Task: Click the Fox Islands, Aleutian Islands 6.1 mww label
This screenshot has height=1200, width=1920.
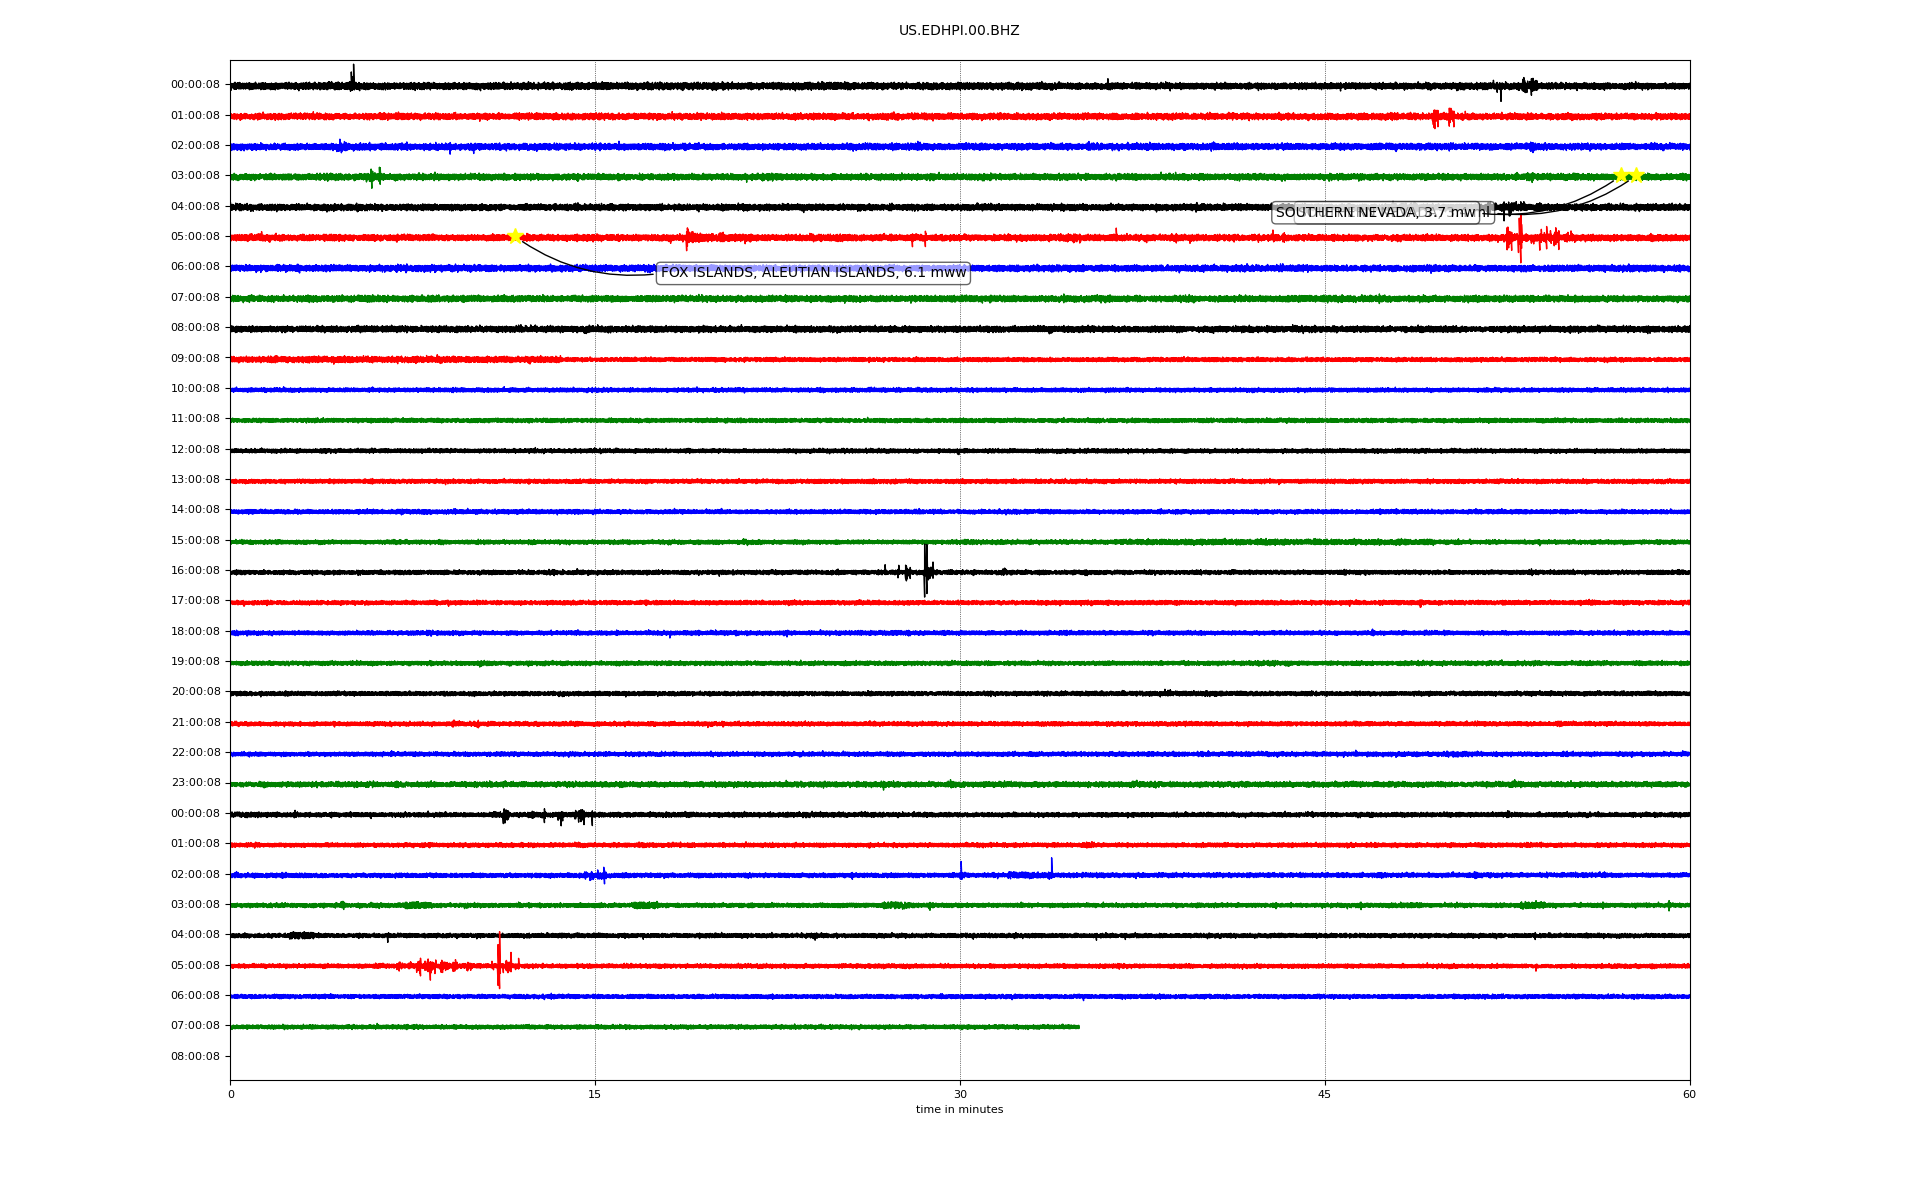Action: point(812,272)
